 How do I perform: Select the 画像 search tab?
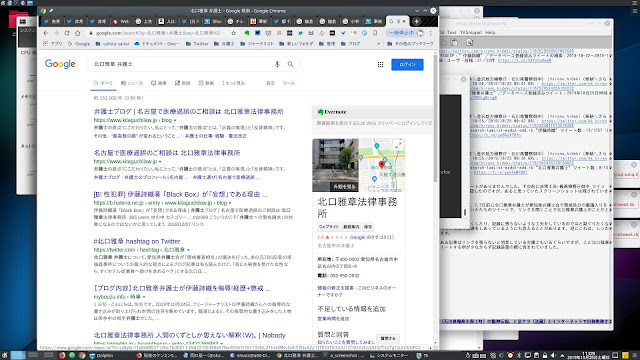tap(159, 83)
